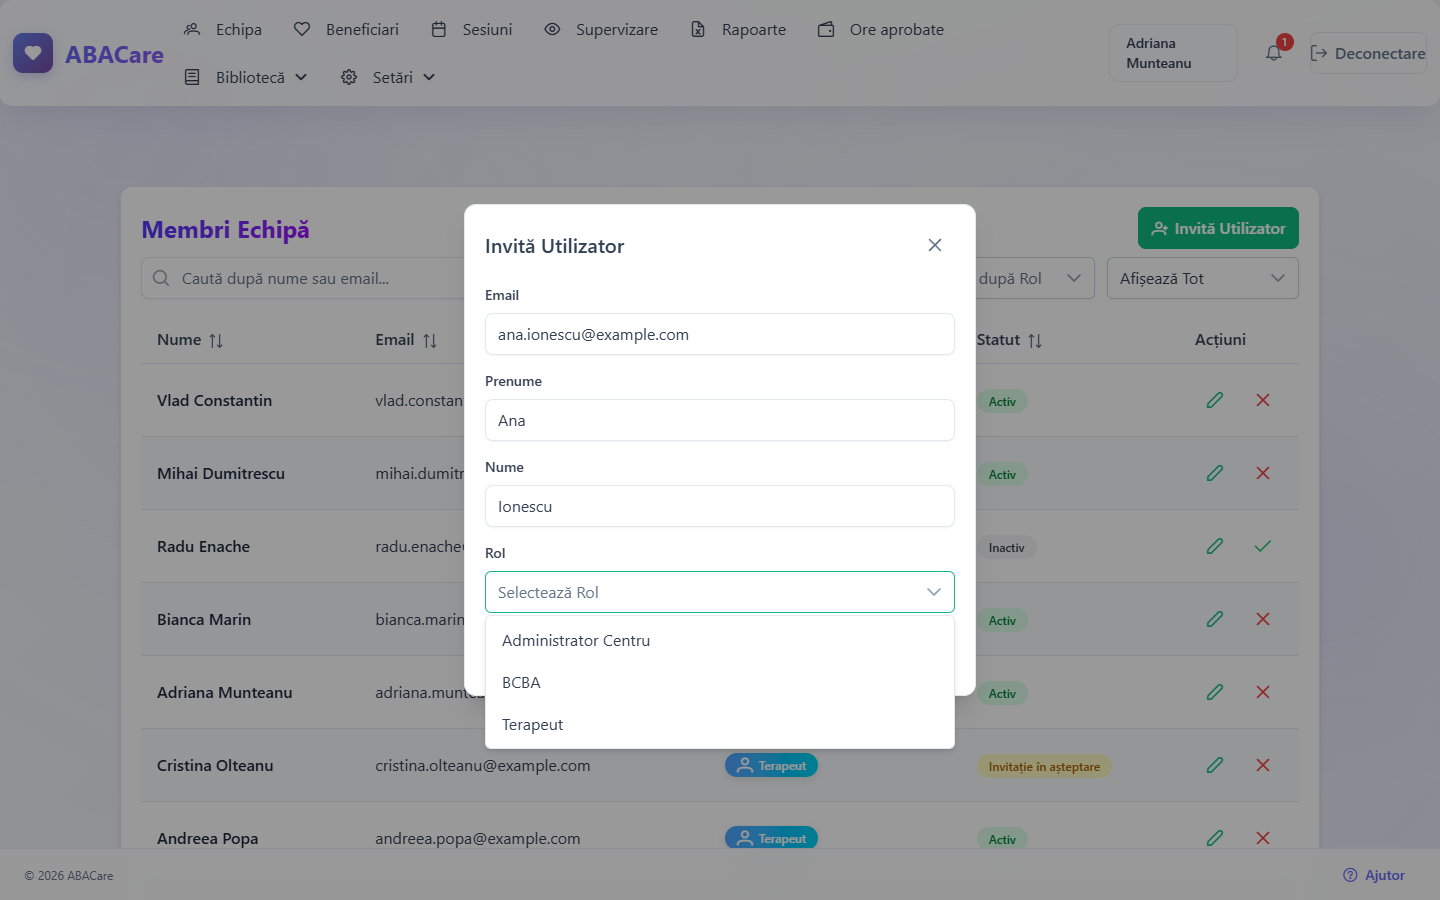Edit Vlad Constantin with the pencil icon
The height and width of the screenshot is (900, 1440).
1215,400
